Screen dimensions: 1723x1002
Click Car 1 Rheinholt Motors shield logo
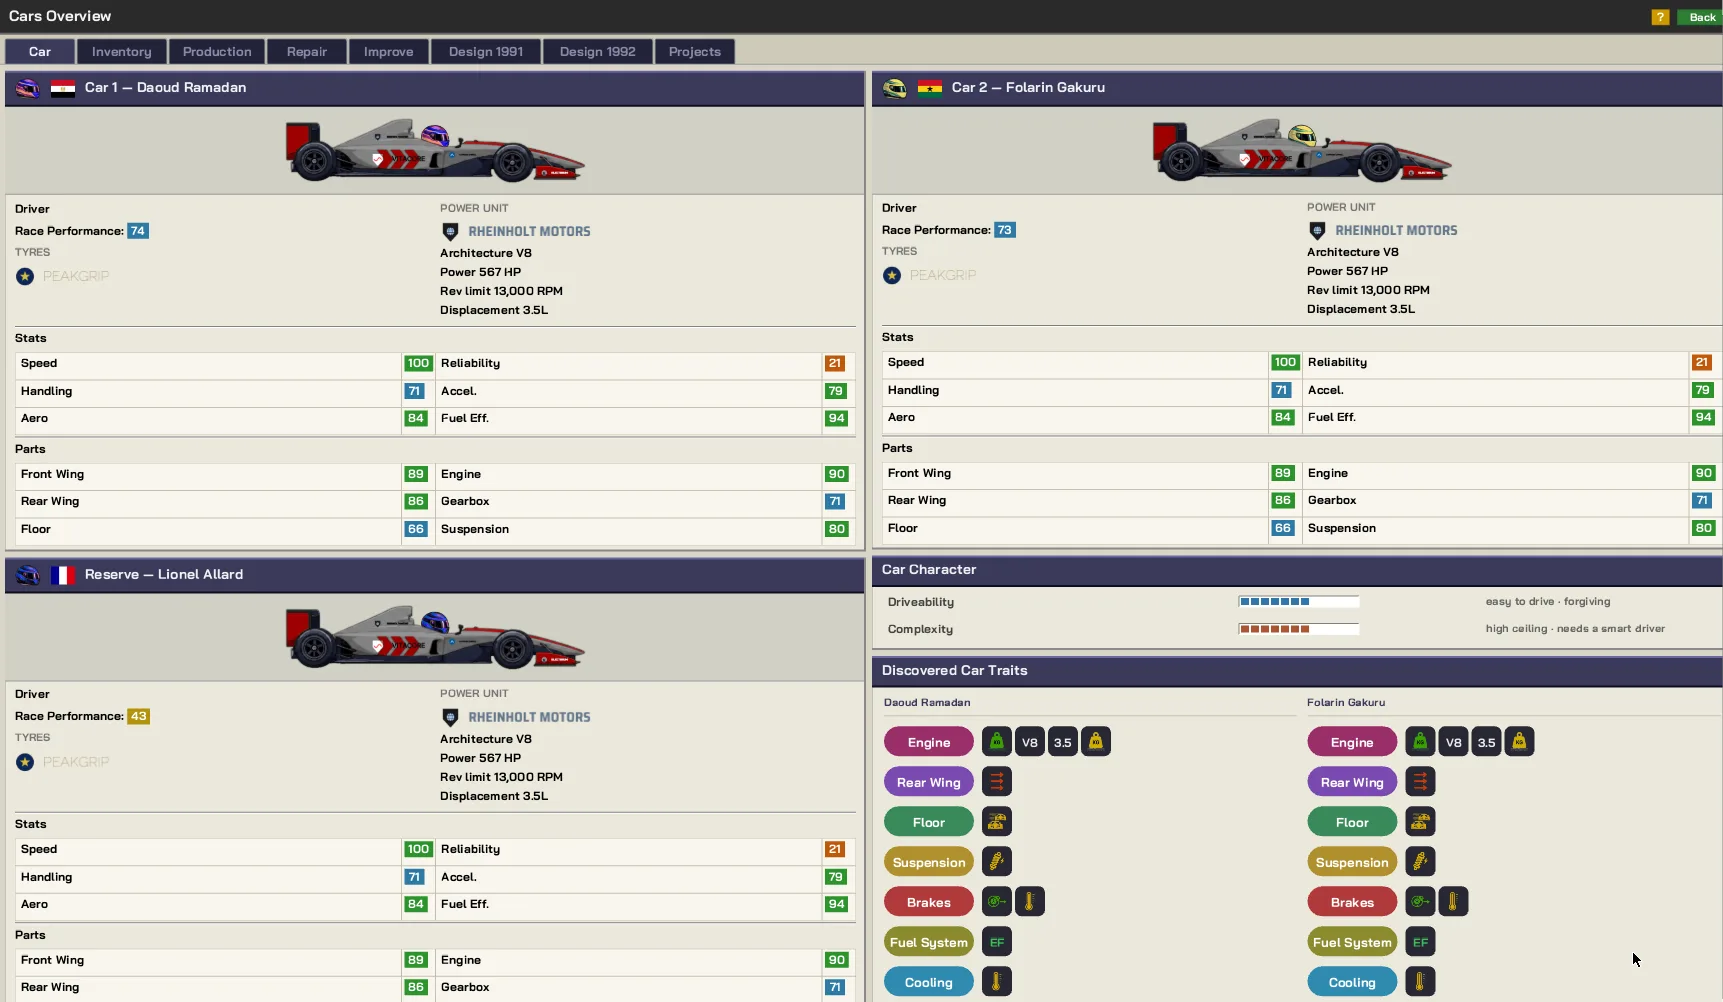point(450,231)
